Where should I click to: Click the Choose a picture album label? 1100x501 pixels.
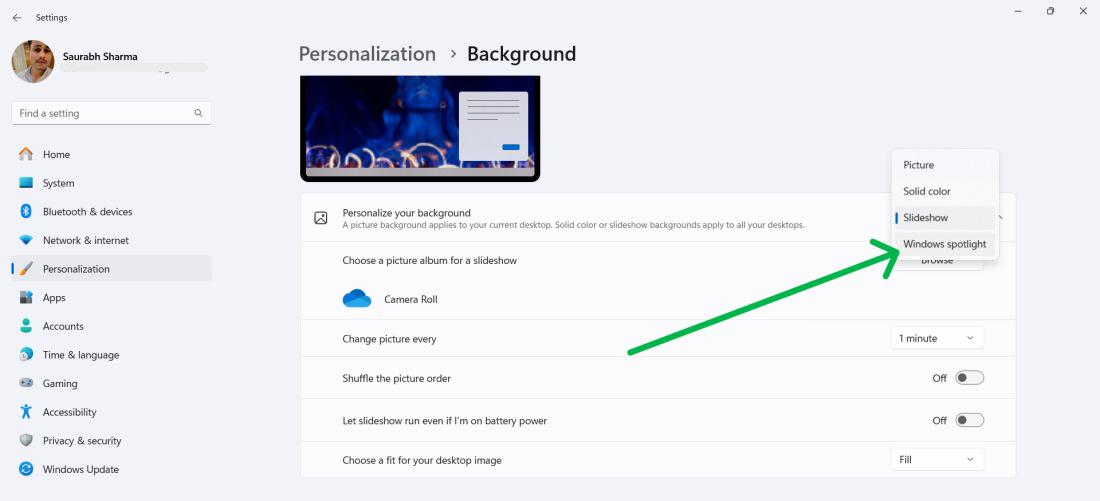(x=429, y=260)
